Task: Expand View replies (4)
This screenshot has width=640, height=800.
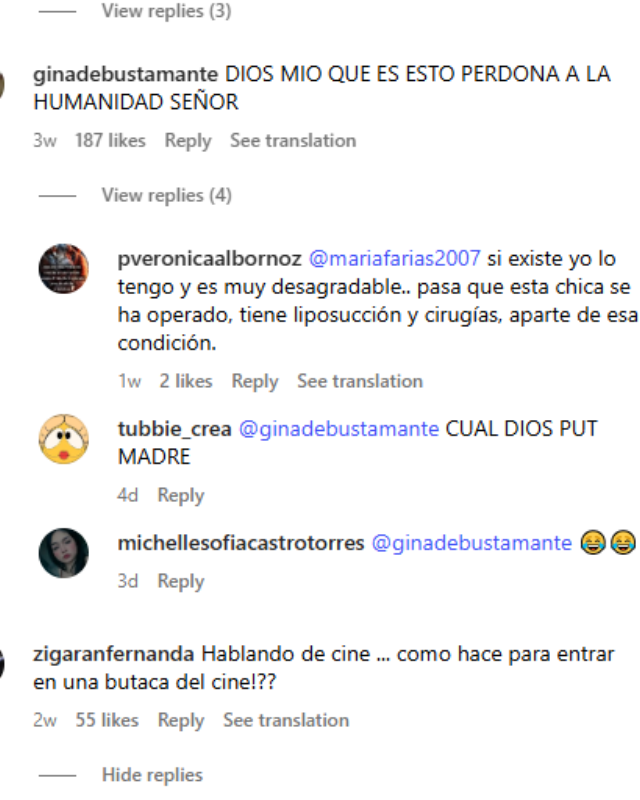Action: pos(166,195)
